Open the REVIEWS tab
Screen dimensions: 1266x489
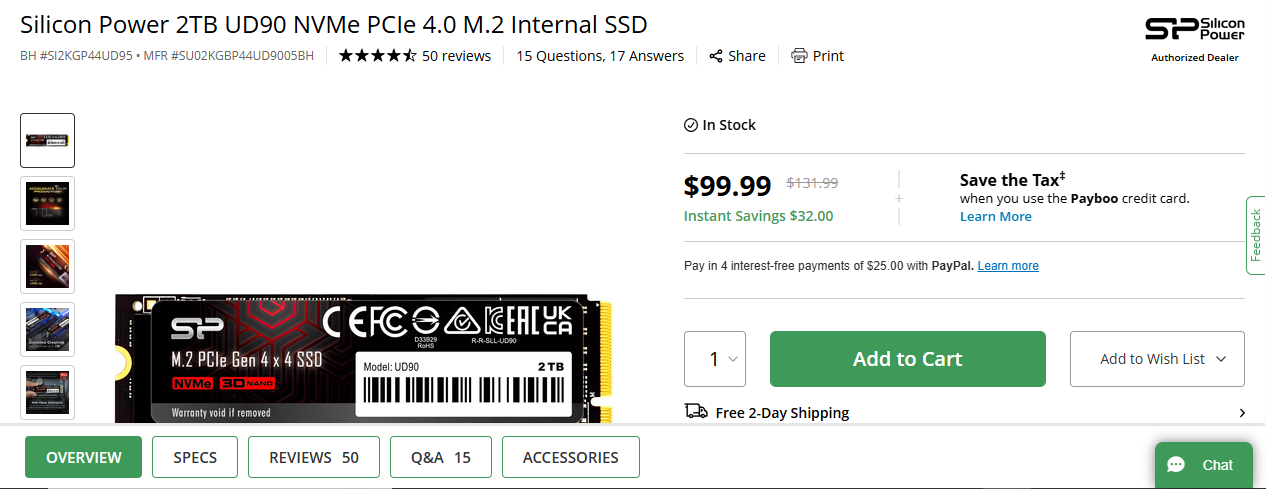314,457
